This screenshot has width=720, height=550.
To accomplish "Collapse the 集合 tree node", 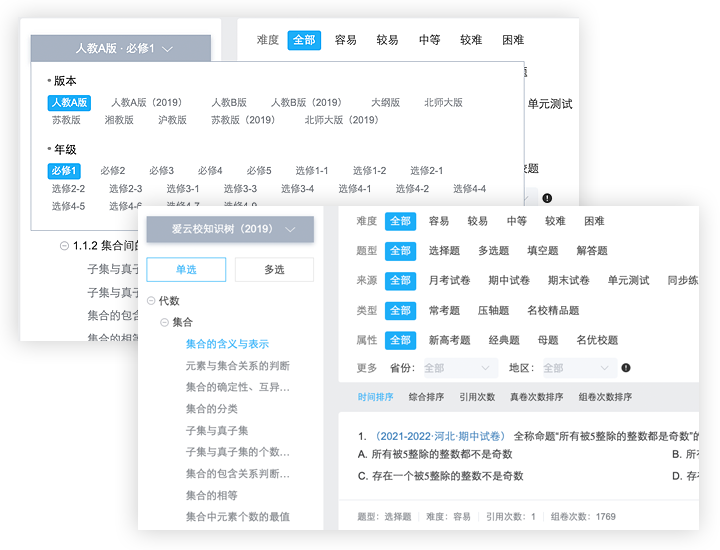I will click(x=164, y=322).
